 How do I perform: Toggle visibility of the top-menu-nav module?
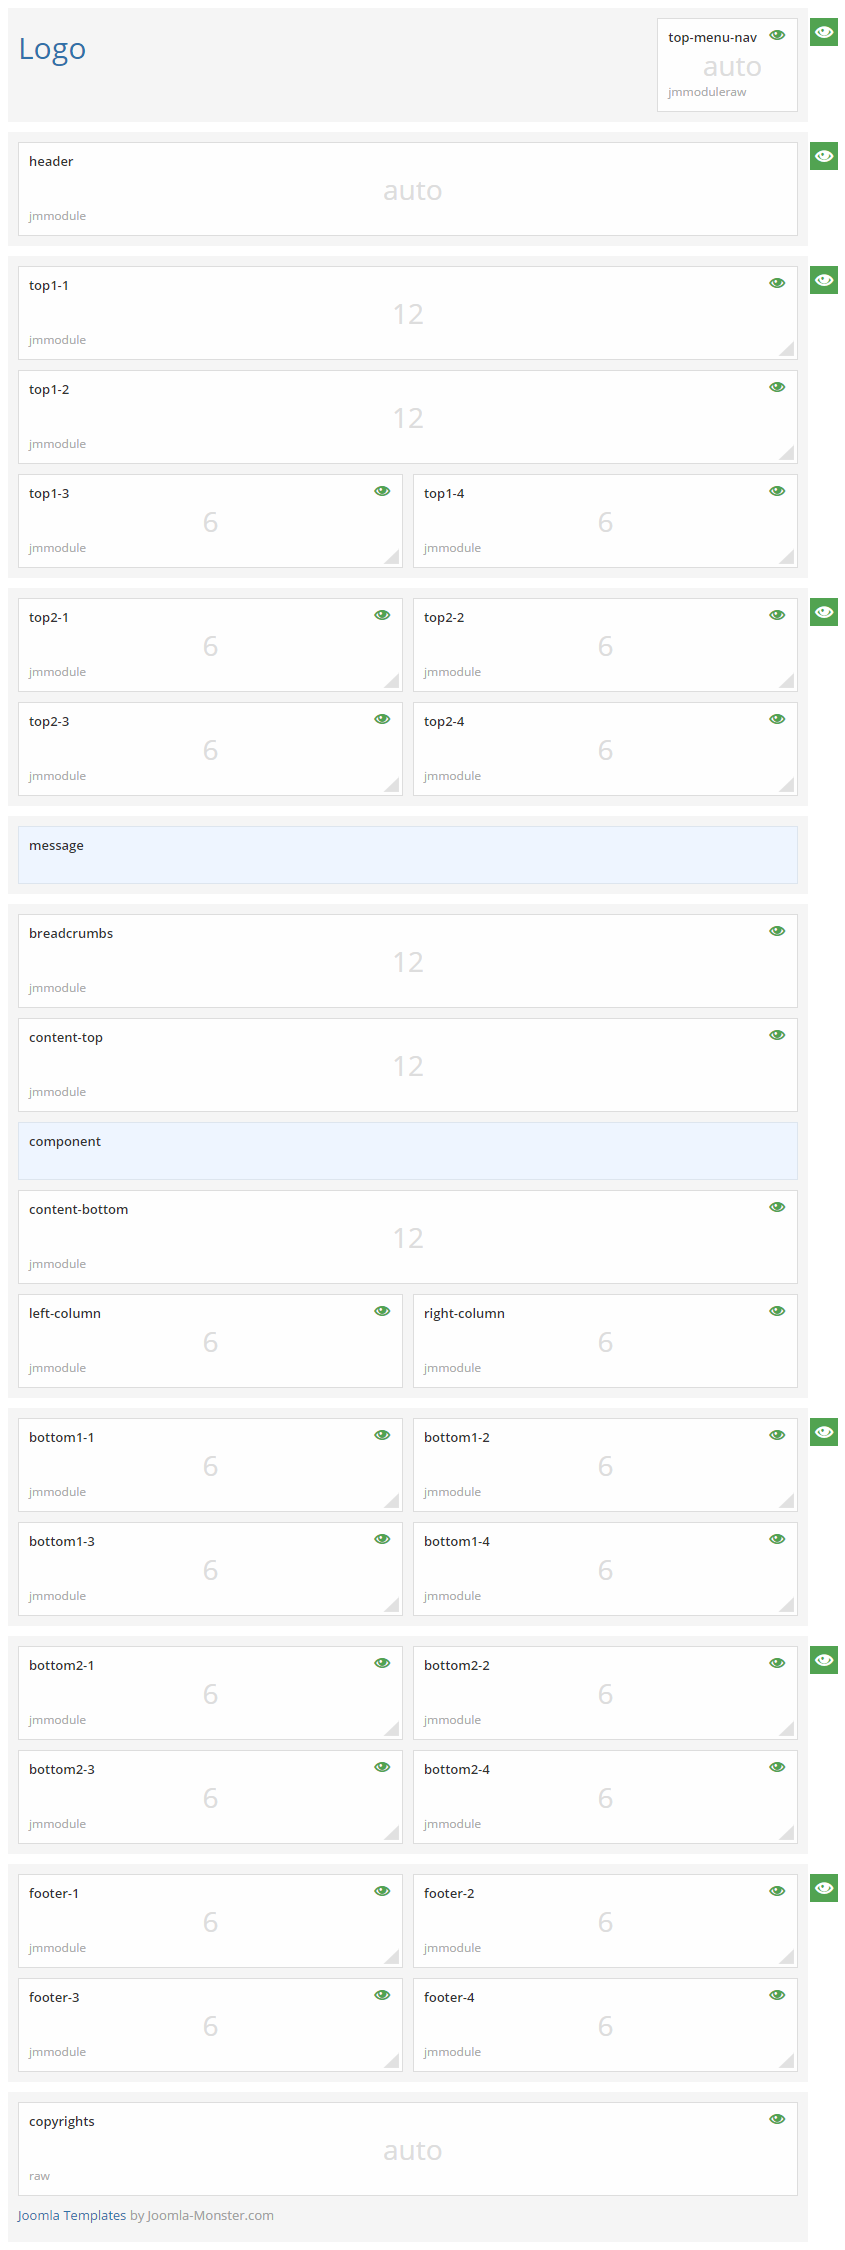(x=777, y=36)
